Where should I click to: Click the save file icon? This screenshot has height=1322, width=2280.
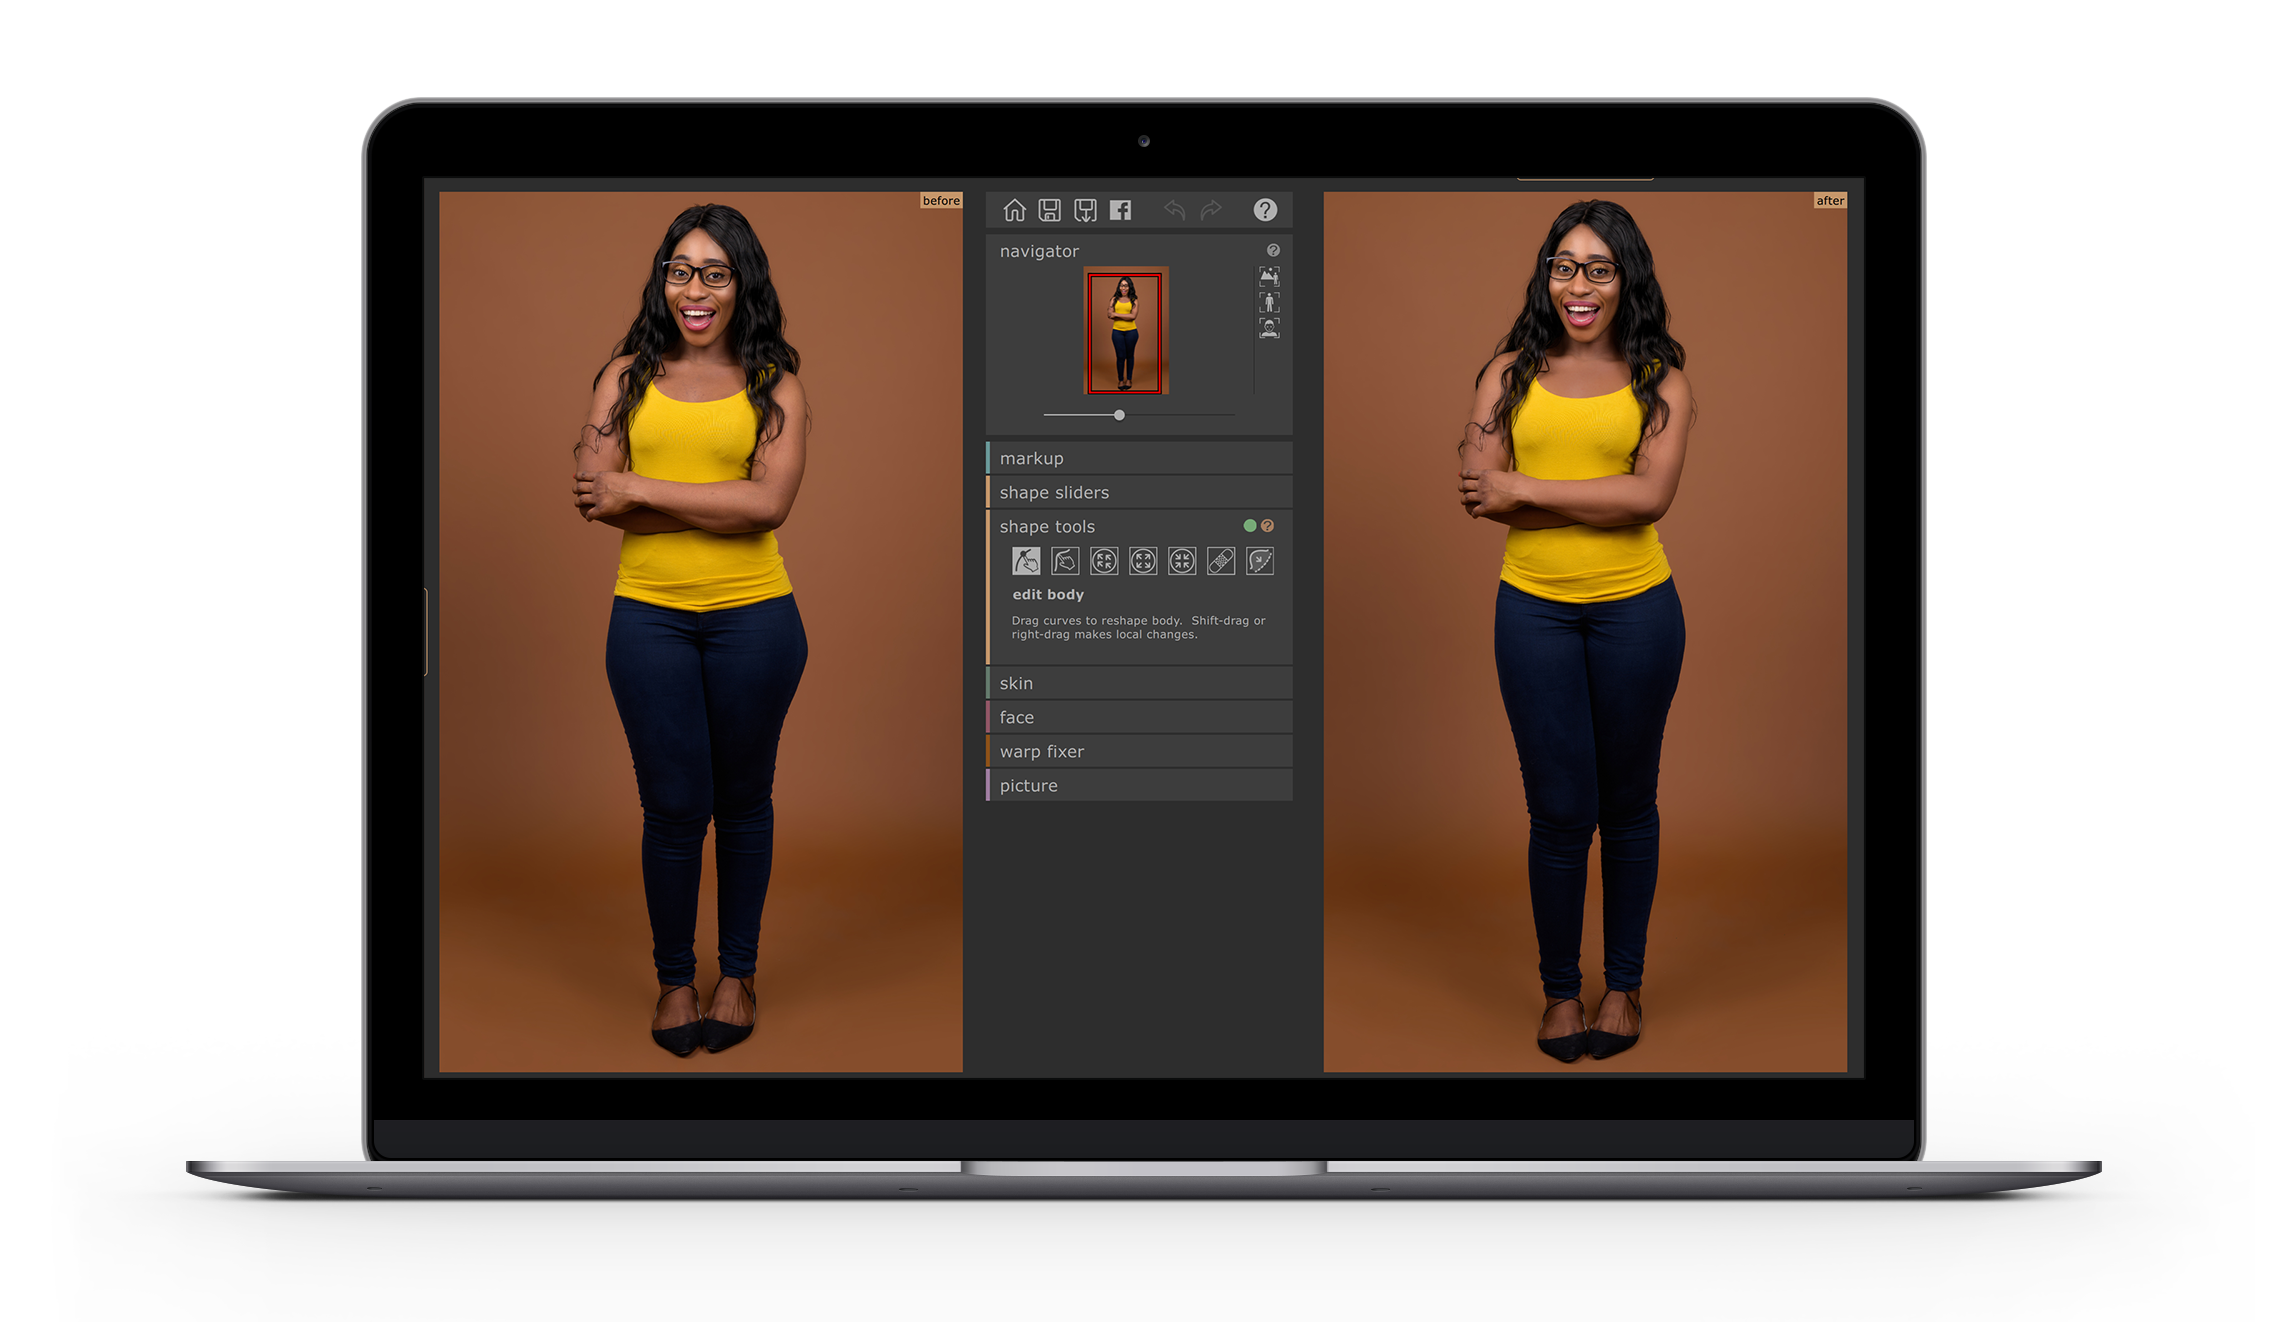1046,209
